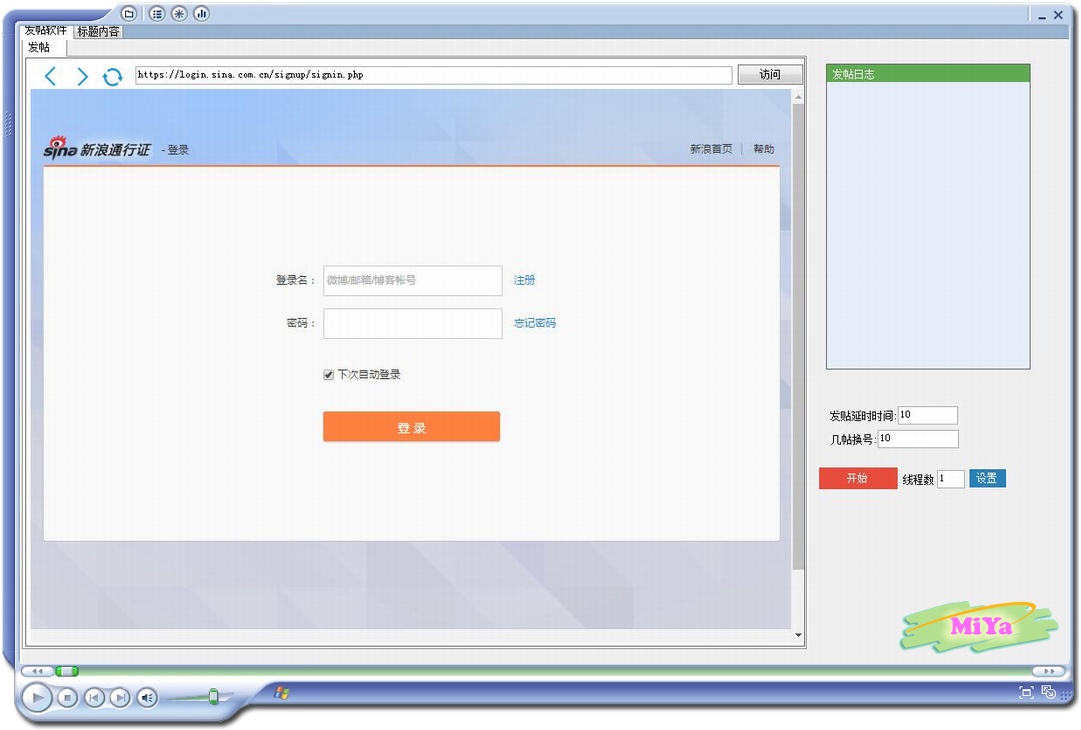
Task: Click the volume slider handle
Action: pyautogui.click(x=214, y=697)
